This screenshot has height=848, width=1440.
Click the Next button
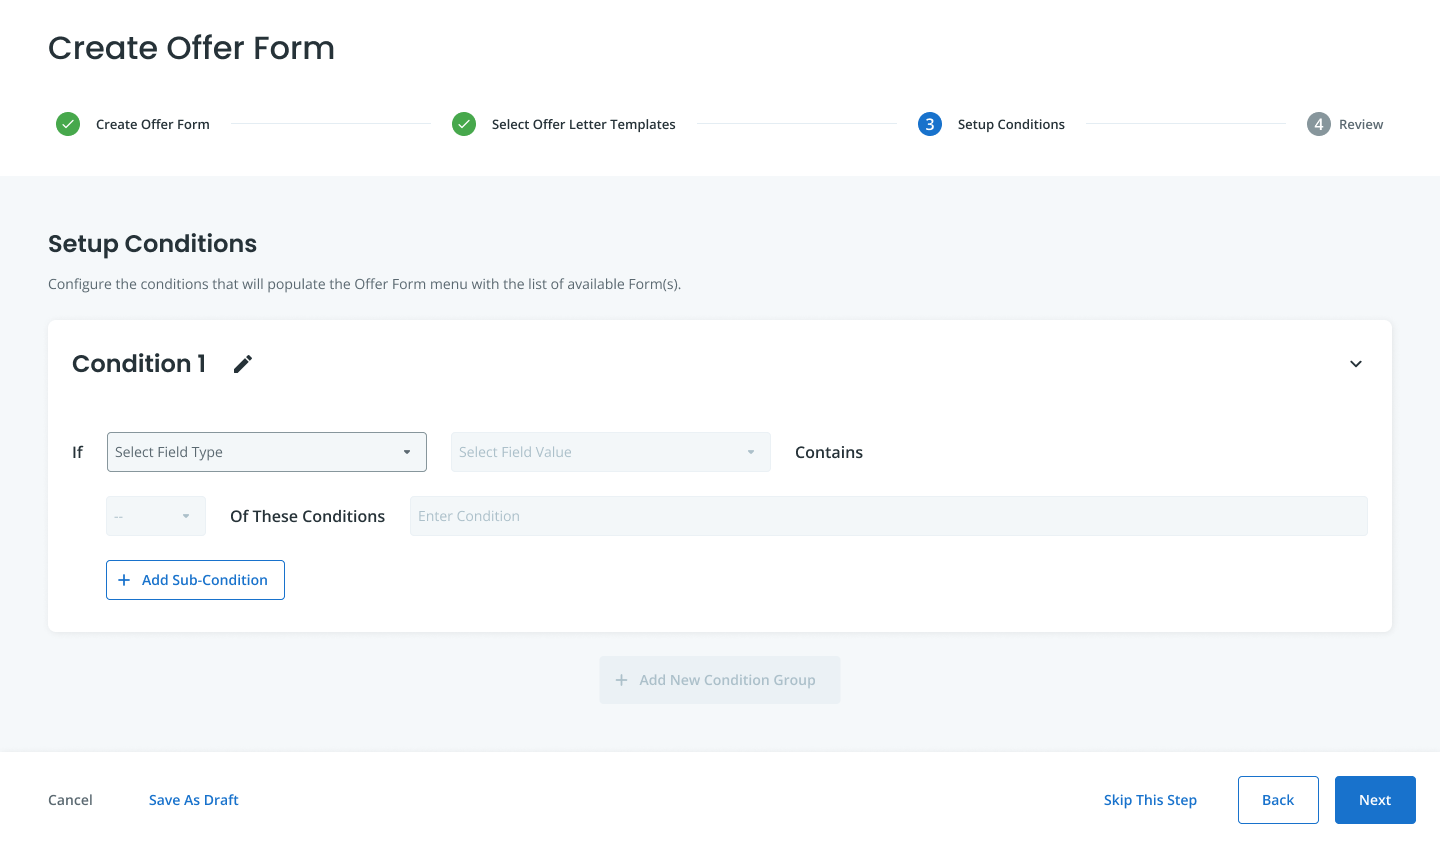coord(1374,800)
